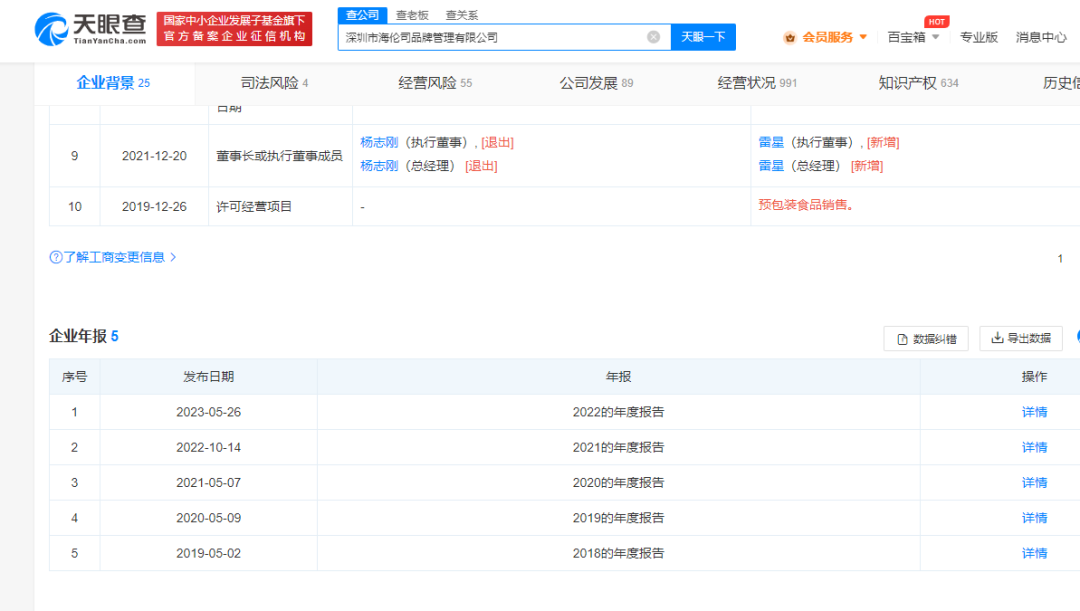Open 详情 for the 2019 annual report

point(1035,518)
